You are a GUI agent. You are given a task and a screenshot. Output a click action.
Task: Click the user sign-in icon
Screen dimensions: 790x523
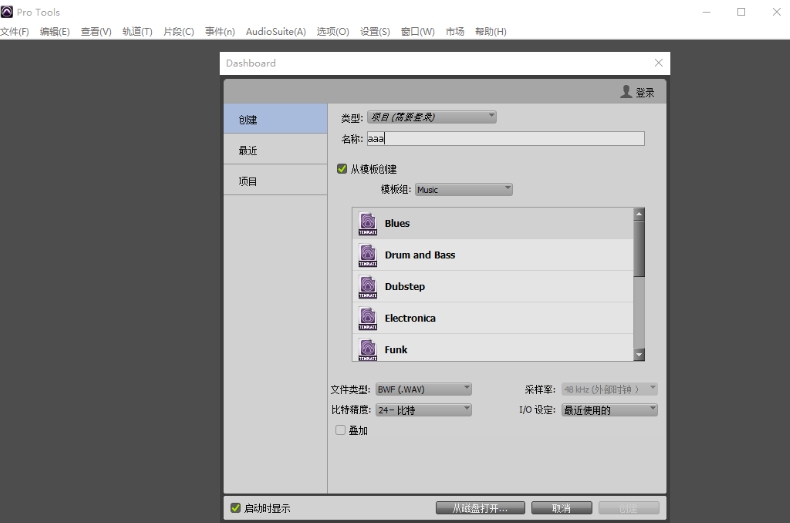[626, 92]
